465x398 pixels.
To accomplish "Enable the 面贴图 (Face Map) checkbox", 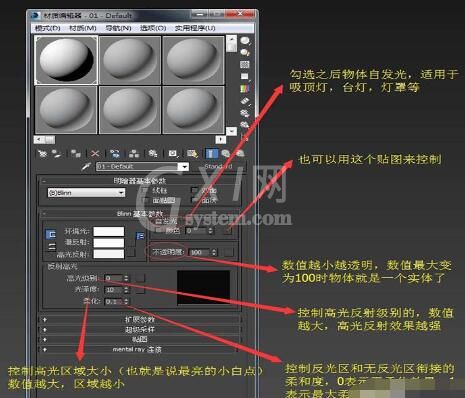I will coord(145,200).
